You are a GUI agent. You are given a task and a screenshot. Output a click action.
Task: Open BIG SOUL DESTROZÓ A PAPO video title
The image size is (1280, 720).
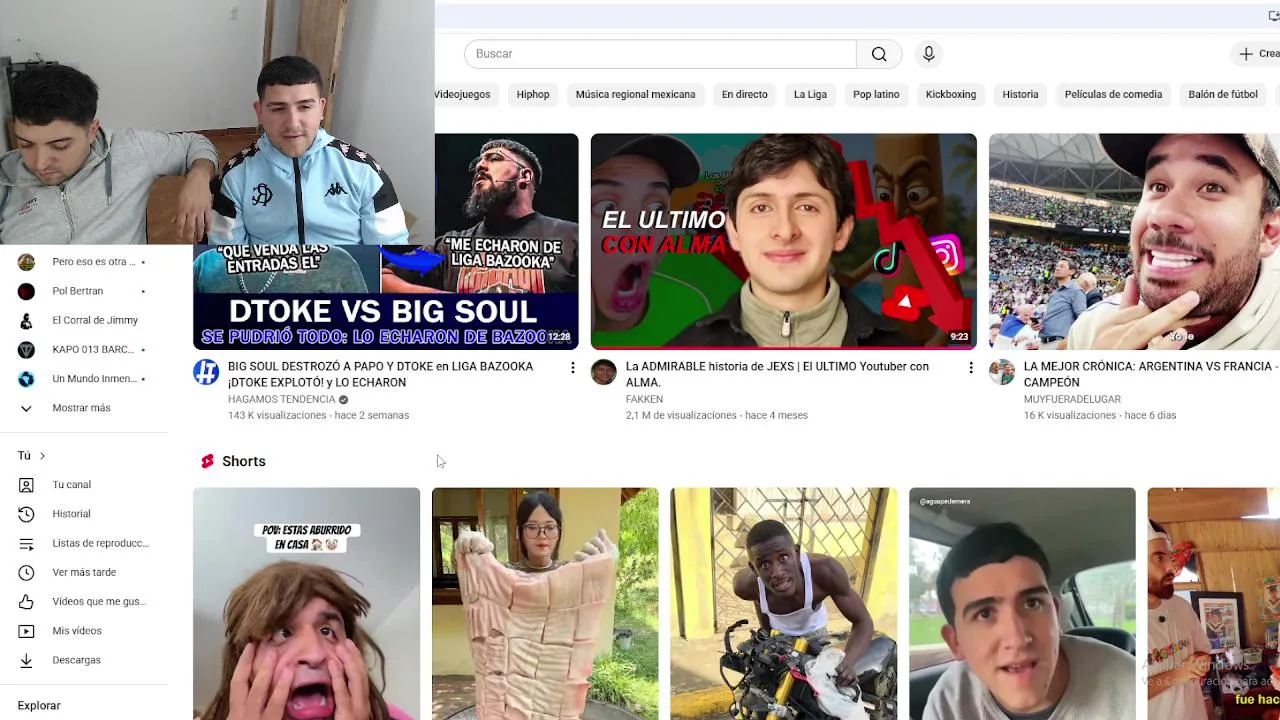coord(380,374)
